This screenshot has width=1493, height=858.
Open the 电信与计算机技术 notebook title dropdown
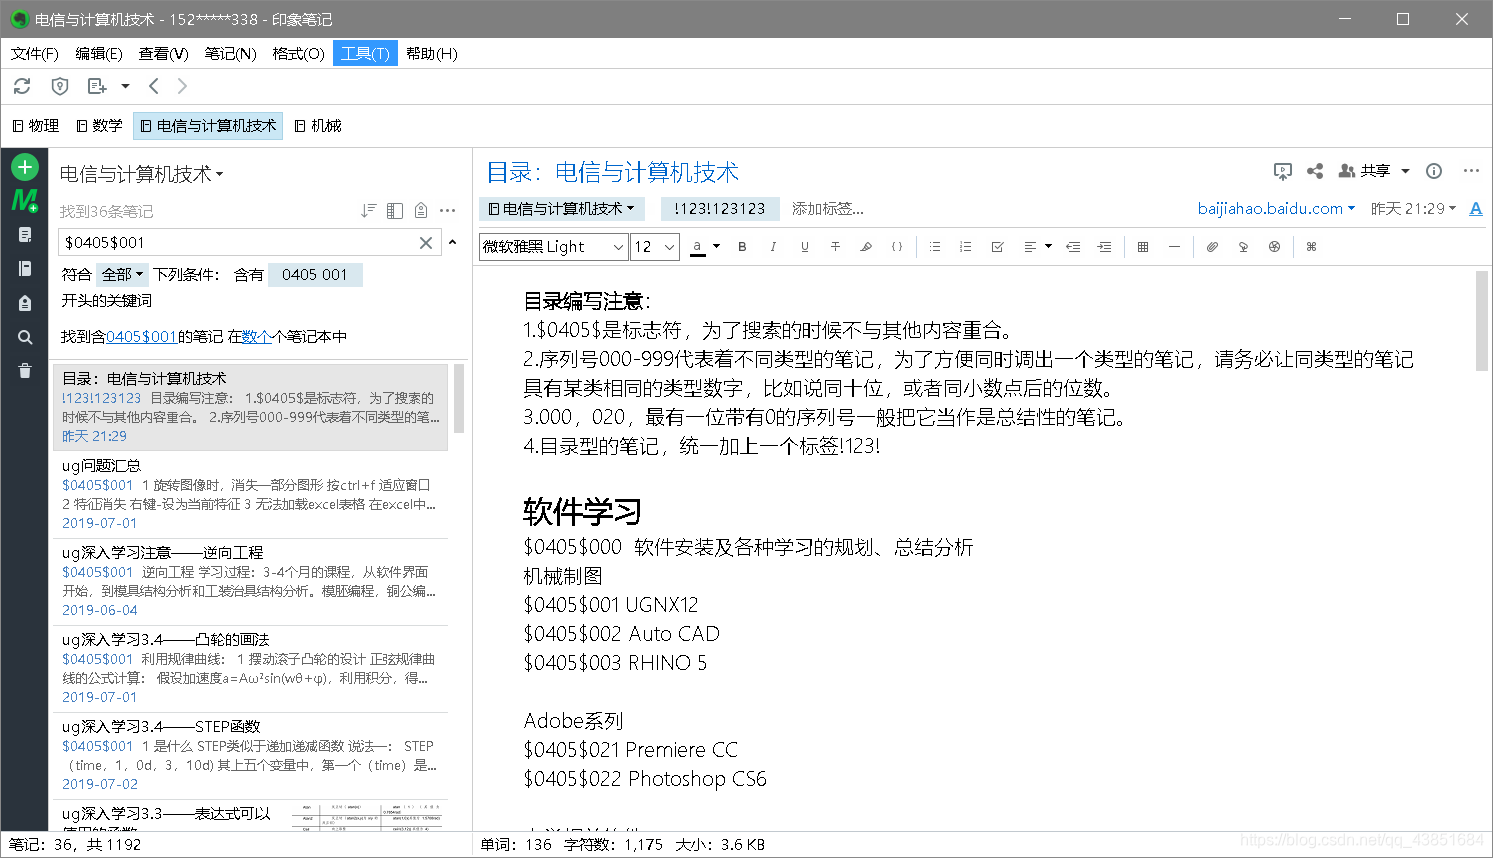(141, 174)
